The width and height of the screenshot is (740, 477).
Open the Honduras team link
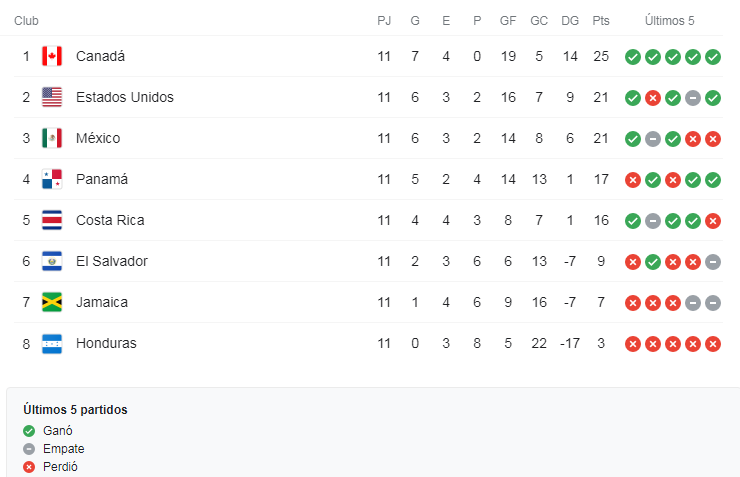(x=106, y=343)
